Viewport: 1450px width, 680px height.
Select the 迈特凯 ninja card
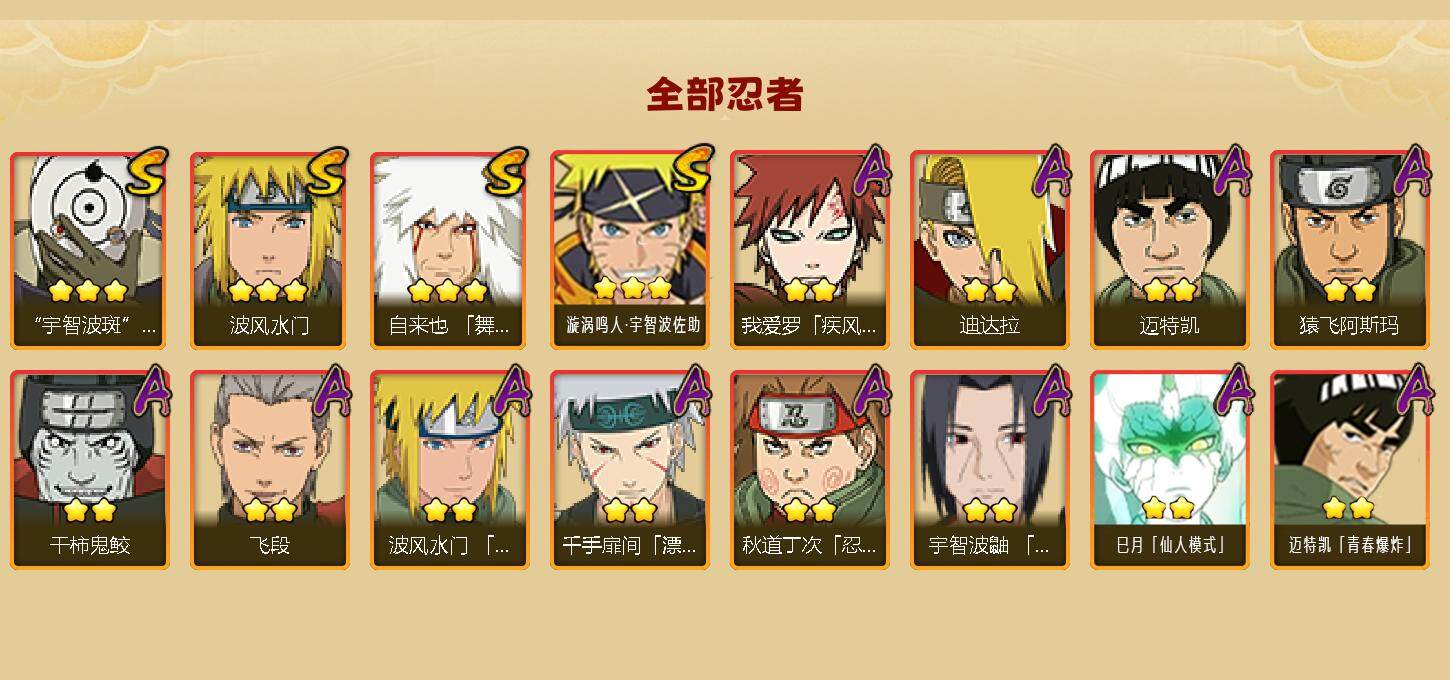click(1170, 250)
